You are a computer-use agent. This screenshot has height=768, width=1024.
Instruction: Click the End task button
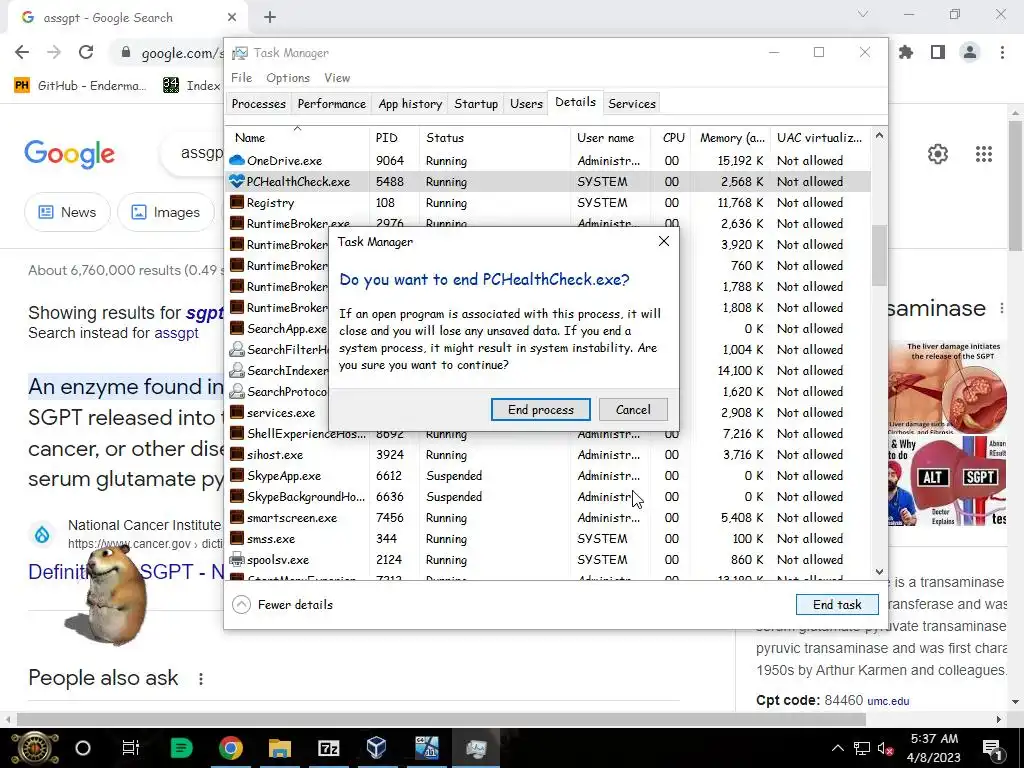837,605
